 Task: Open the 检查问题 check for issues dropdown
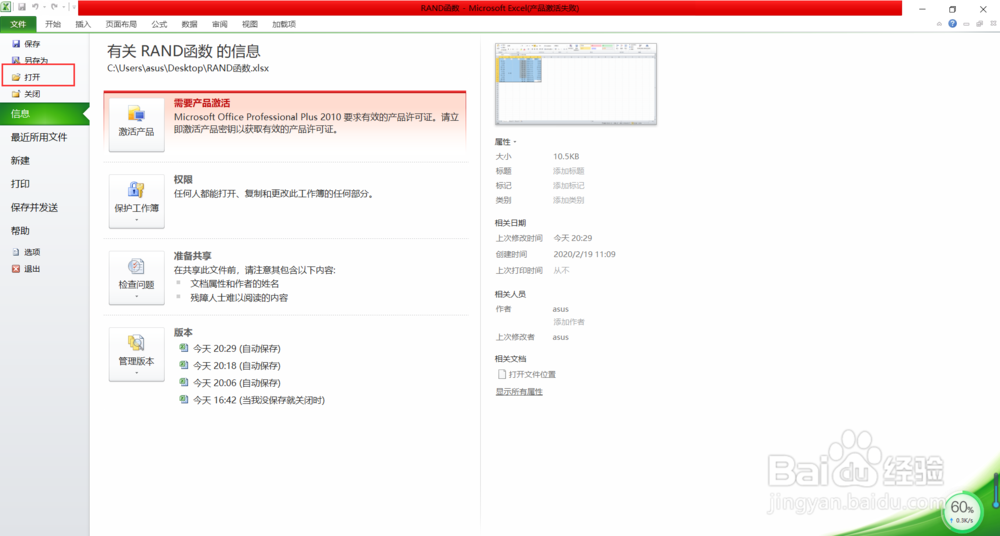[x=136, y=278]
